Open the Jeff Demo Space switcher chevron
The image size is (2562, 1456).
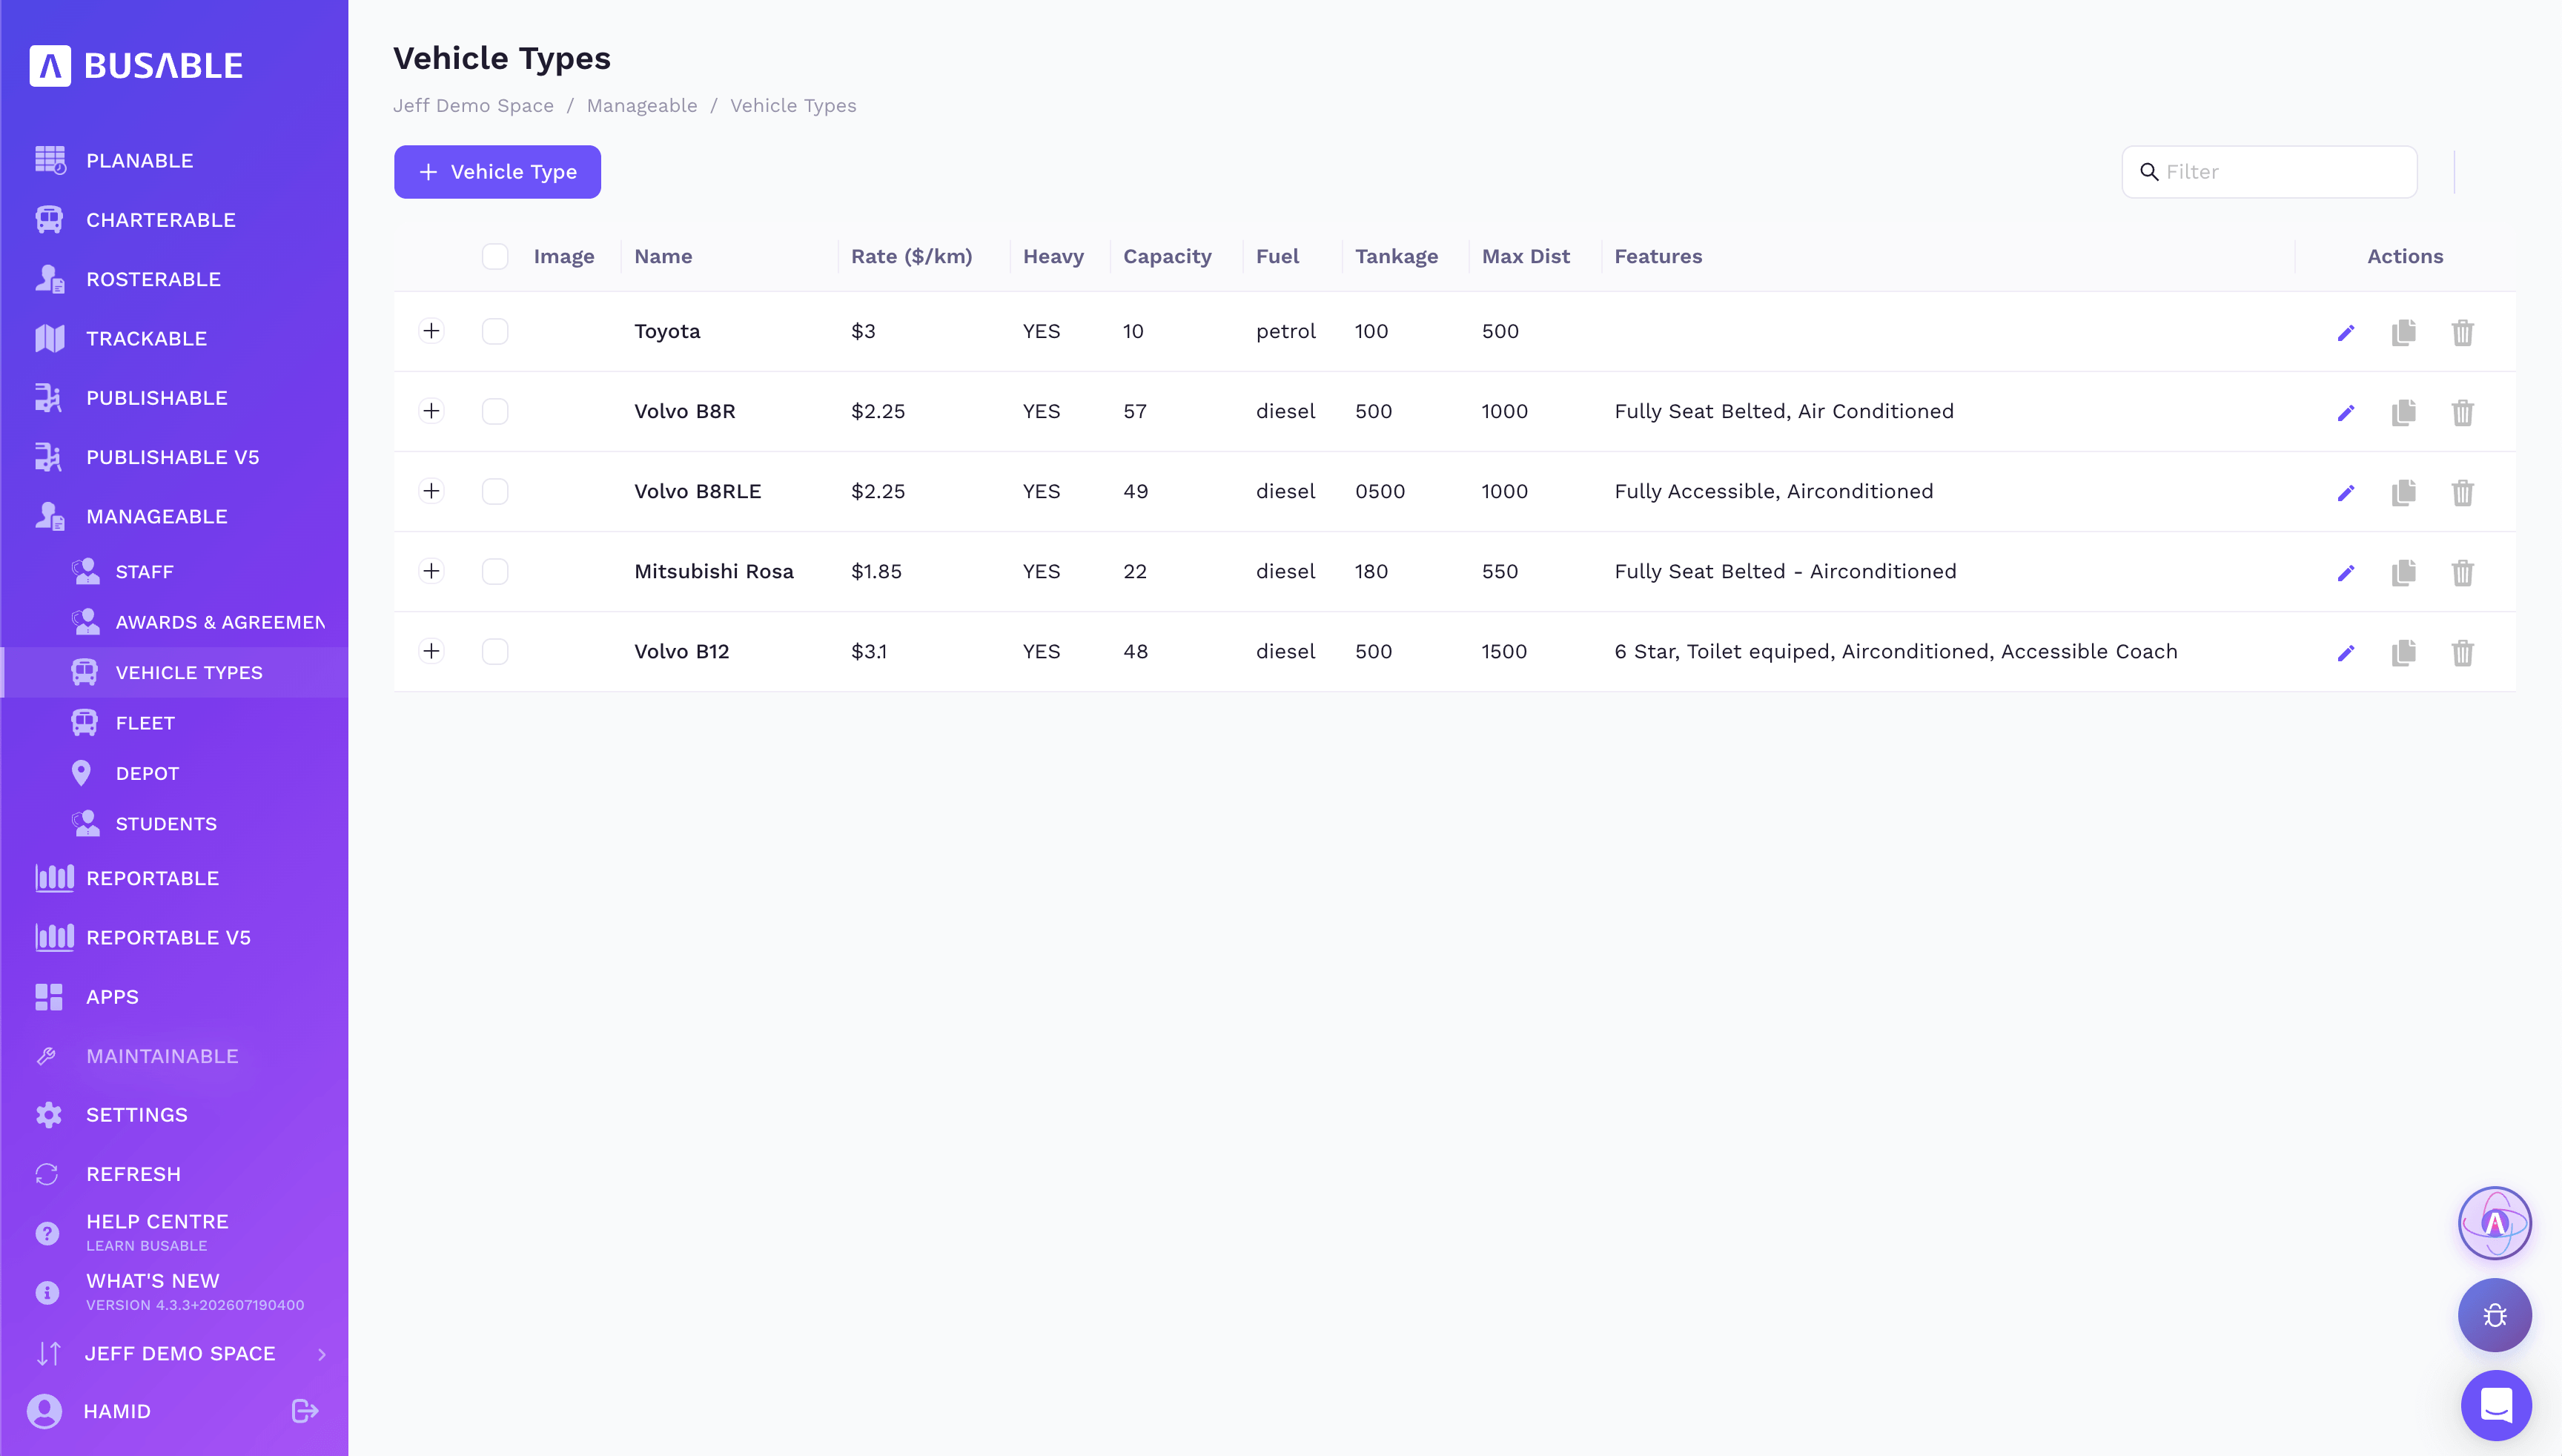(322, 1354)
